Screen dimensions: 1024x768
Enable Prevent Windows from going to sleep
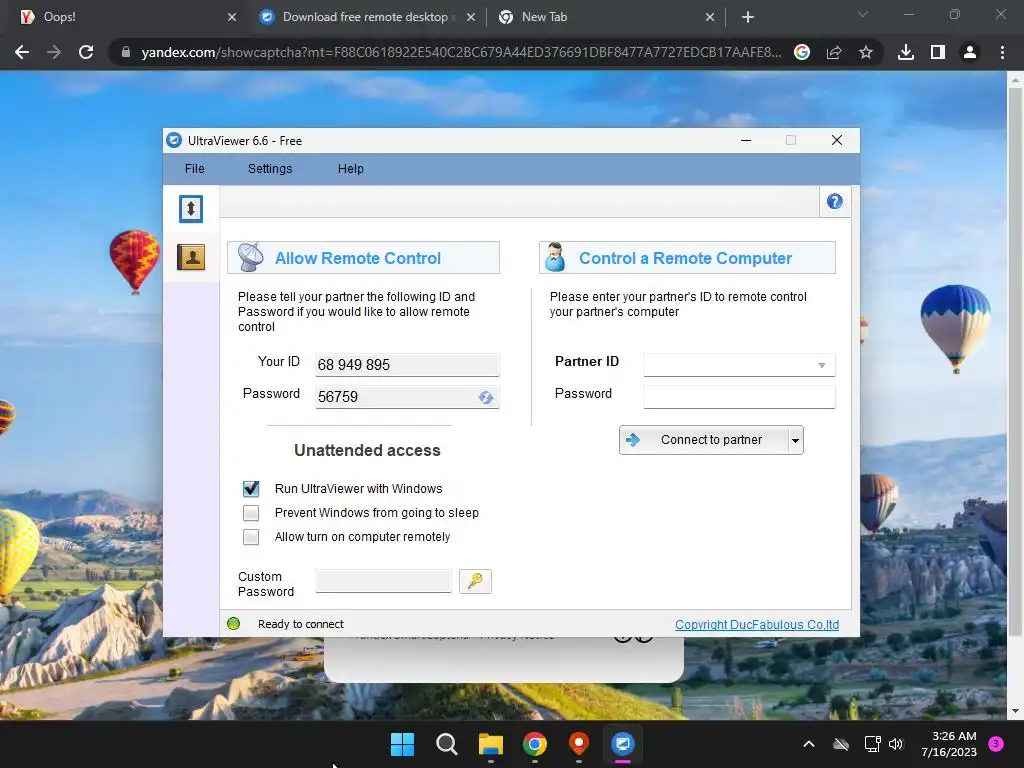[251, 513]
